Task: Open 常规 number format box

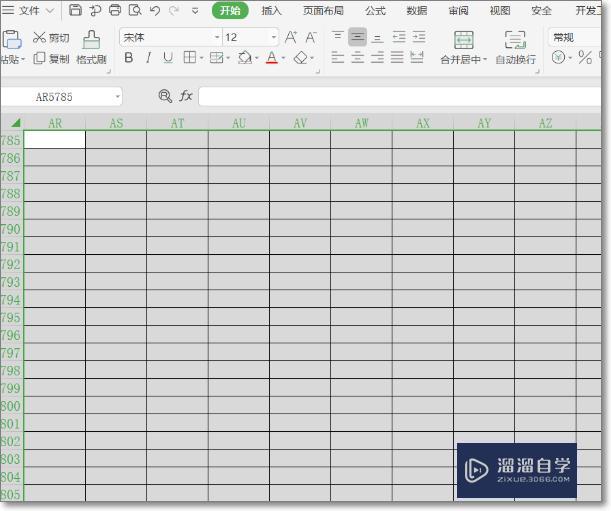Action: click(574, 37)
